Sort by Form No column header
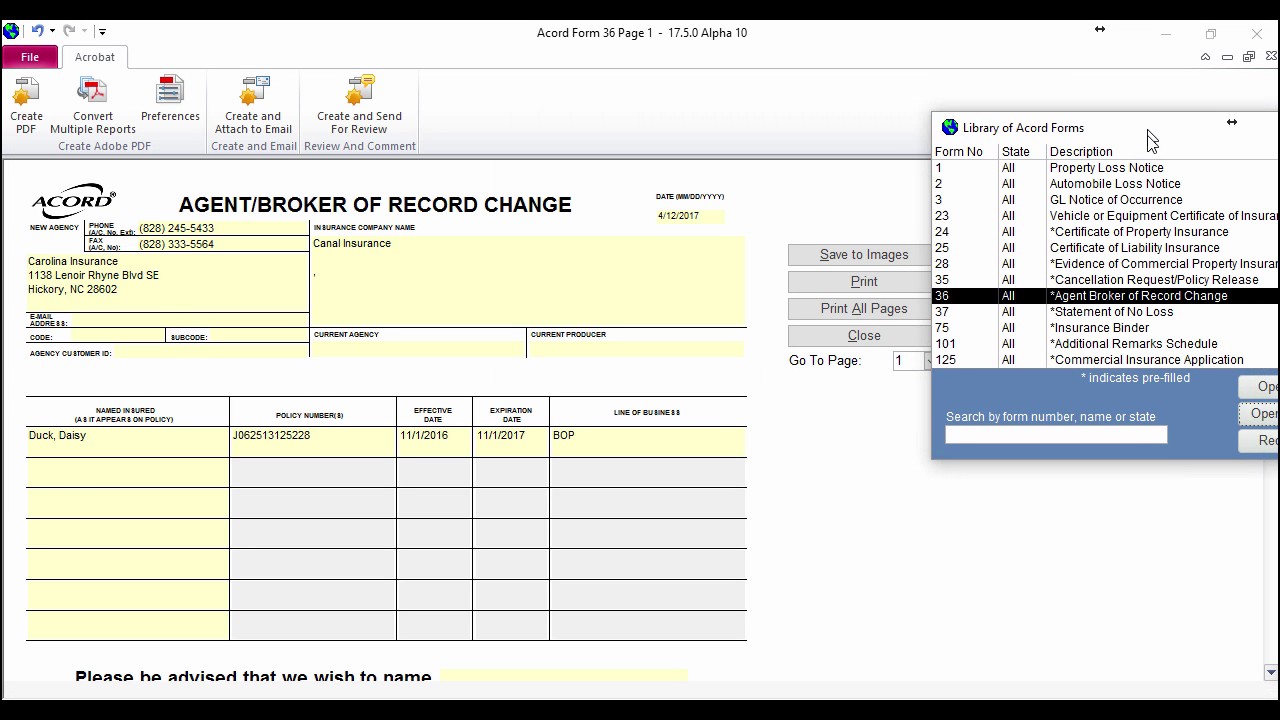1280x720 pixels. click(x=959, y=152)
